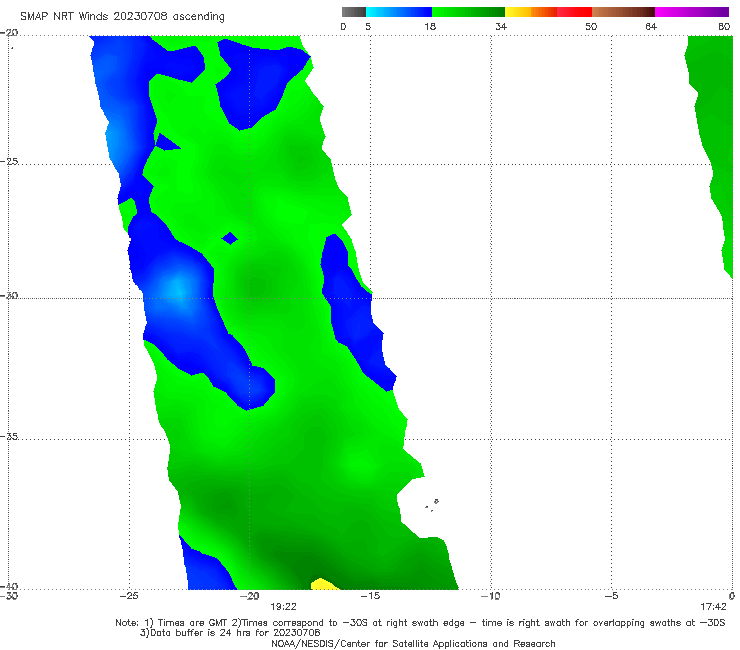Click the color bar label '50'
The width and height of the screenshot is (740, 650).
pos(591,26)
